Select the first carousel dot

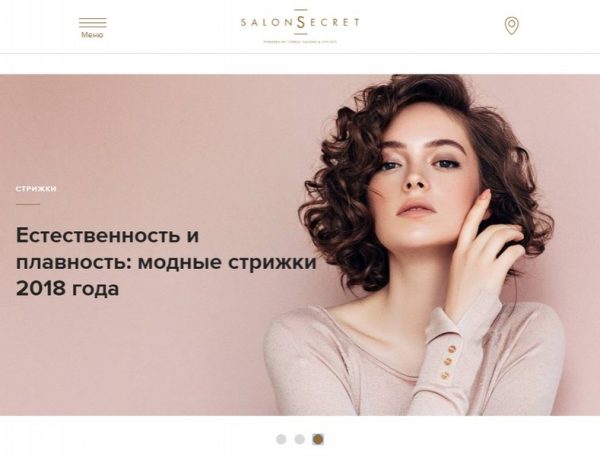(281, 439)
